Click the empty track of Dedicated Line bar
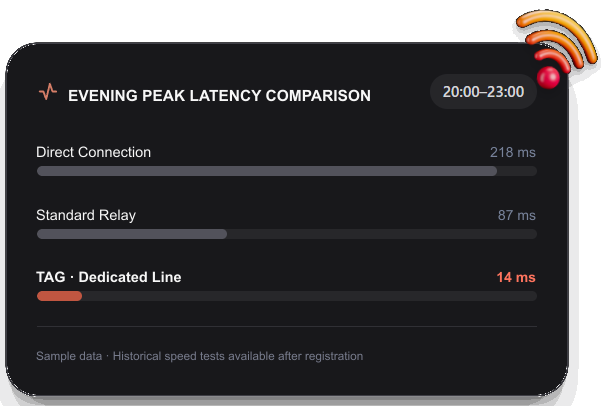602x406 pixels. point(309,296)
